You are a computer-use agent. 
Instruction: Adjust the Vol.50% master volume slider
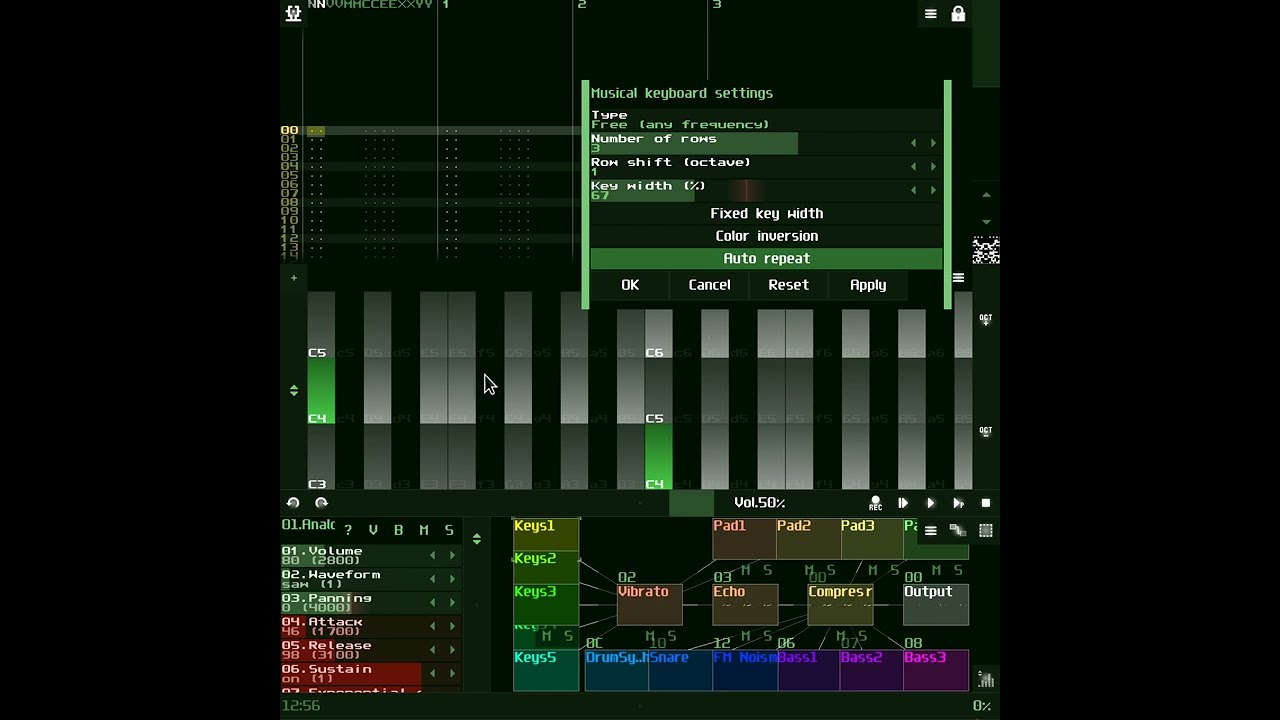(760, 503)
